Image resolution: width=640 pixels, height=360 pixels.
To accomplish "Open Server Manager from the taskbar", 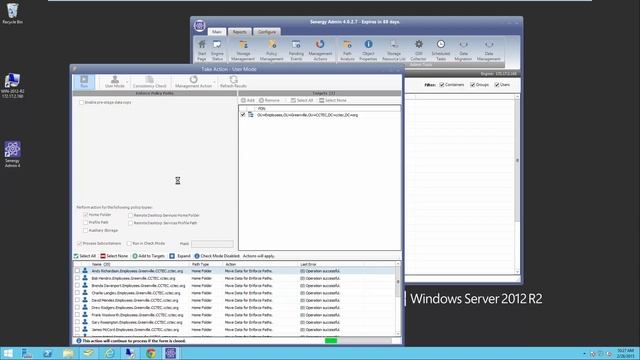I will click(27, 353).
